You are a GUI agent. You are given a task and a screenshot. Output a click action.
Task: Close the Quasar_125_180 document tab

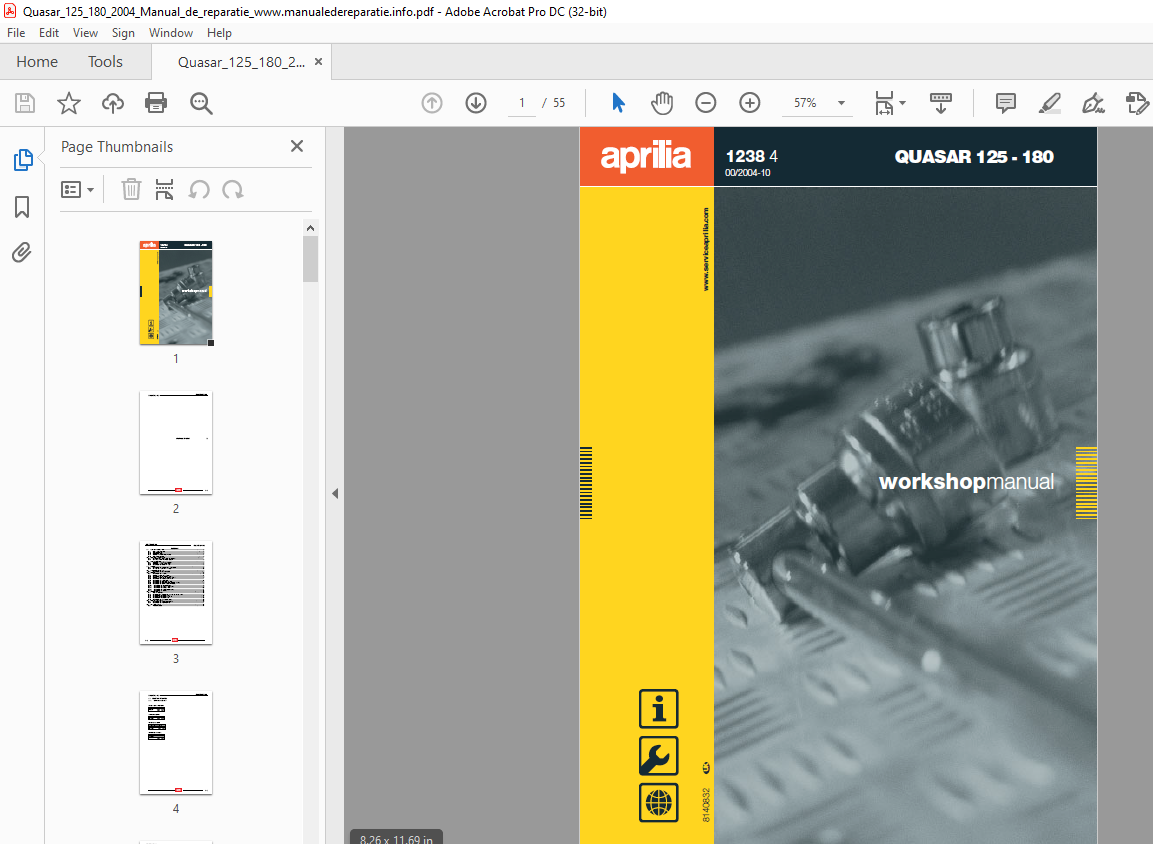click(x=318, y=62)
